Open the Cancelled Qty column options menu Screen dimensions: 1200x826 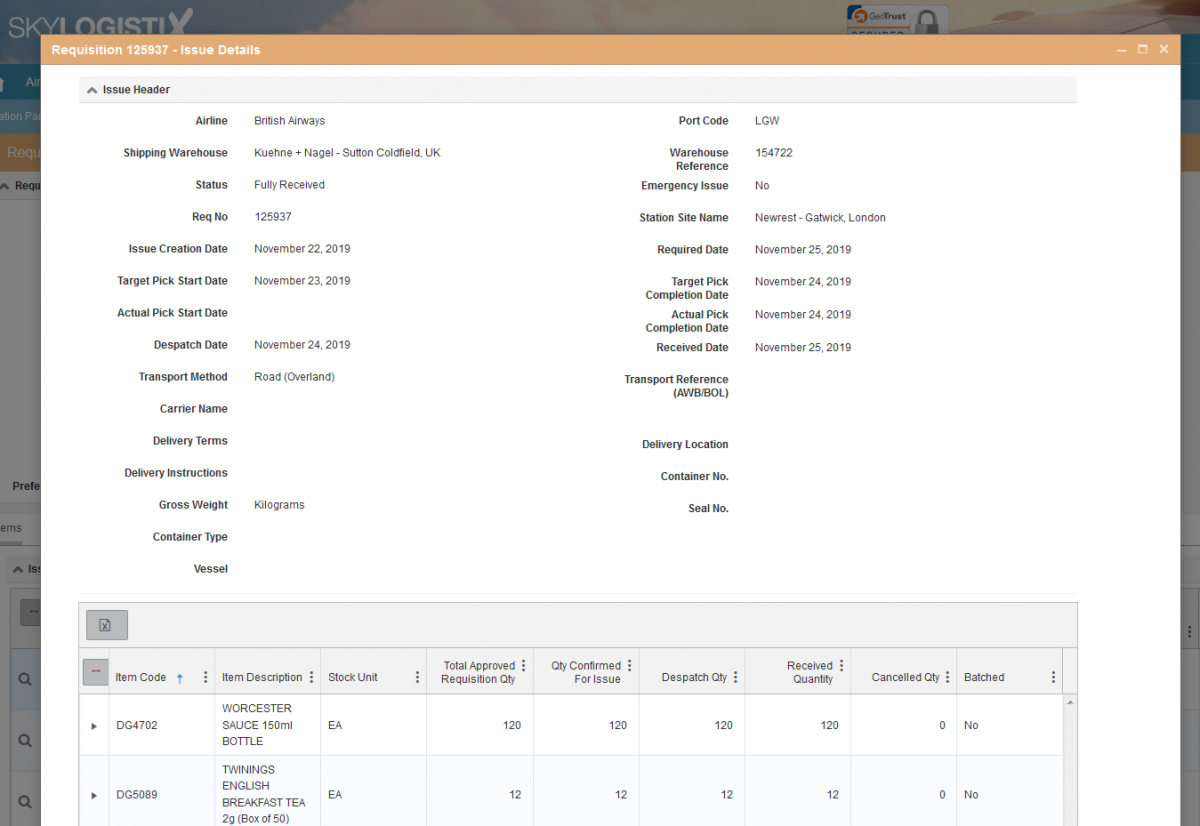click(947, 676)
